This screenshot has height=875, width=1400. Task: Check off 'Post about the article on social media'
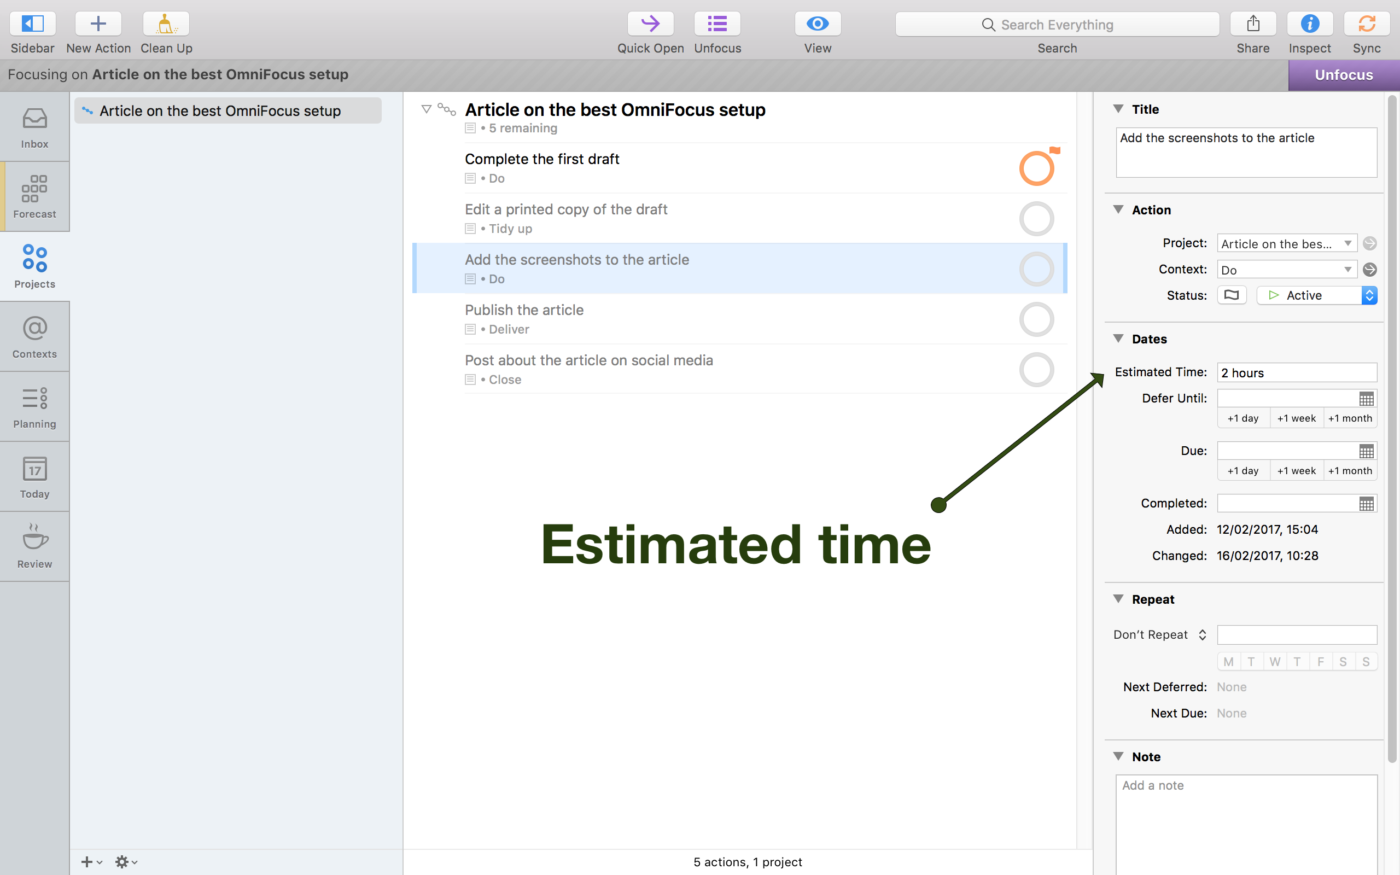[x=1037, y=369]
